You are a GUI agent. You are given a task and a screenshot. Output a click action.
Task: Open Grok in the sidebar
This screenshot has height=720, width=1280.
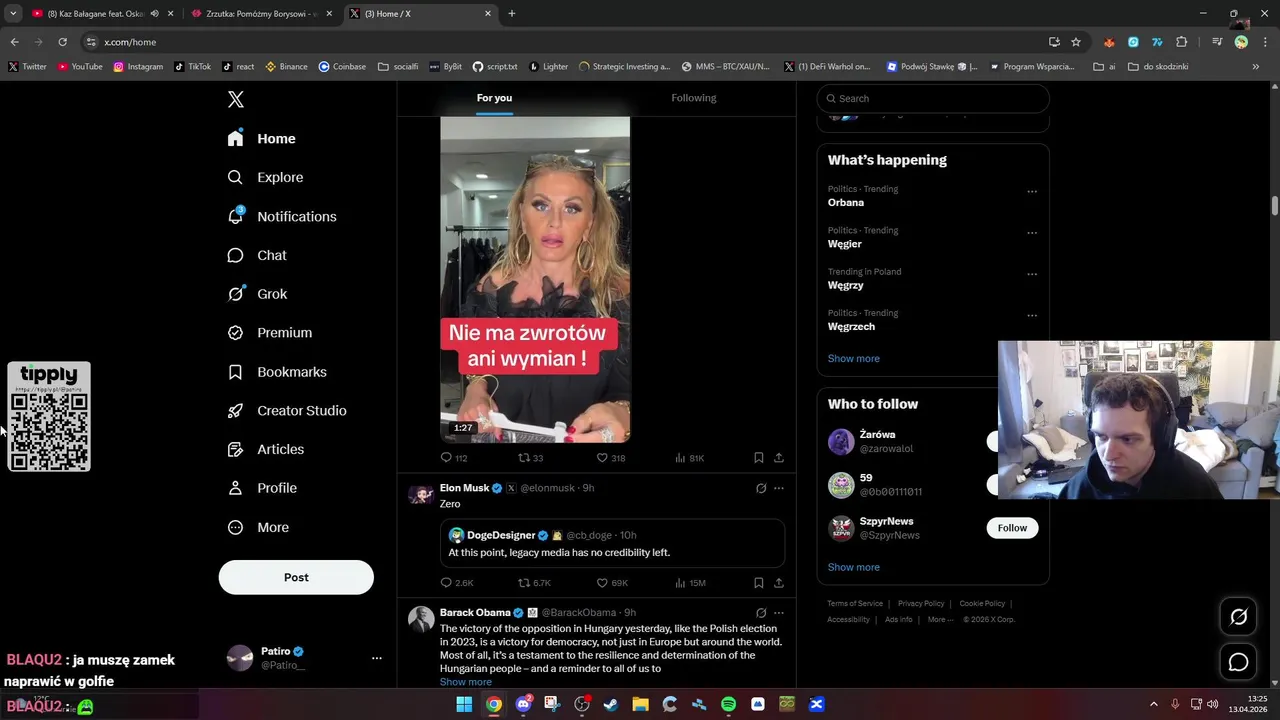click(258, 294)
